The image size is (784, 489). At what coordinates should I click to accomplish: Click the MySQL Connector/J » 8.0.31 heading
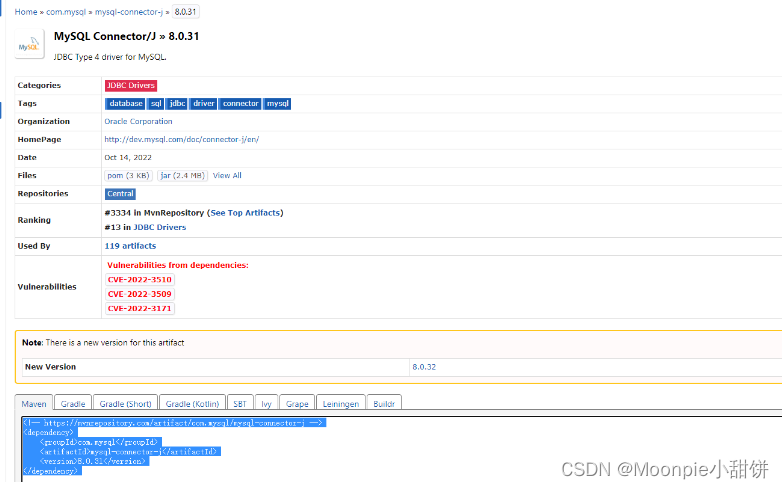(x=126, y=36)
